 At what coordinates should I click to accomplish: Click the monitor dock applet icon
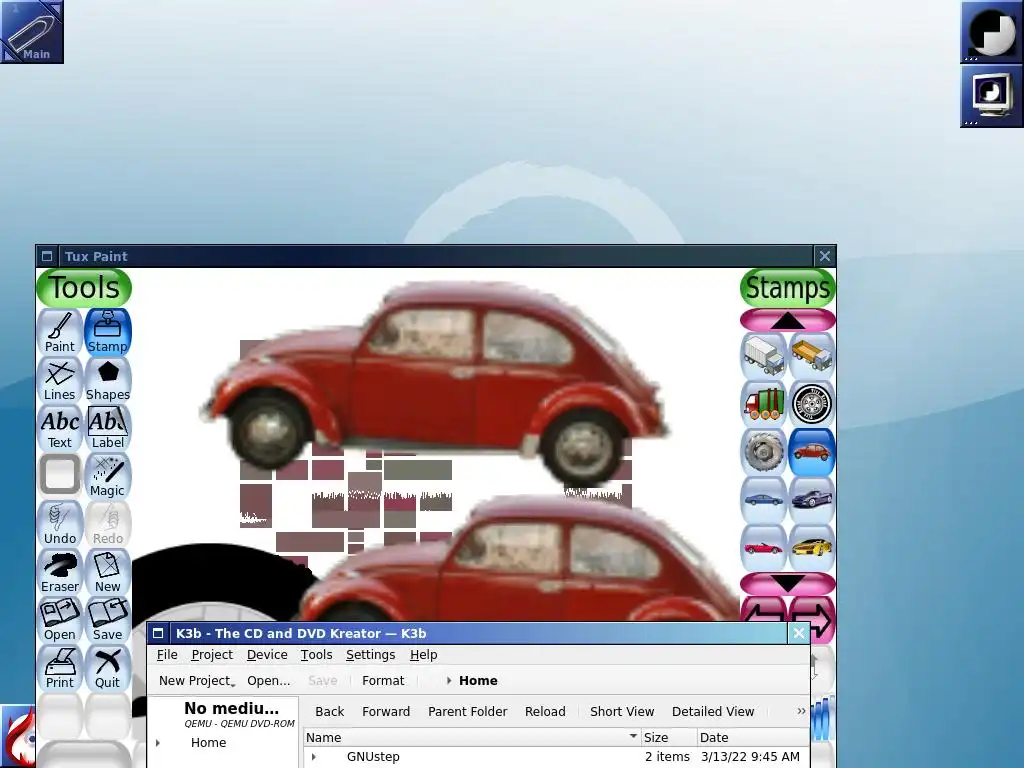[991, 96]
